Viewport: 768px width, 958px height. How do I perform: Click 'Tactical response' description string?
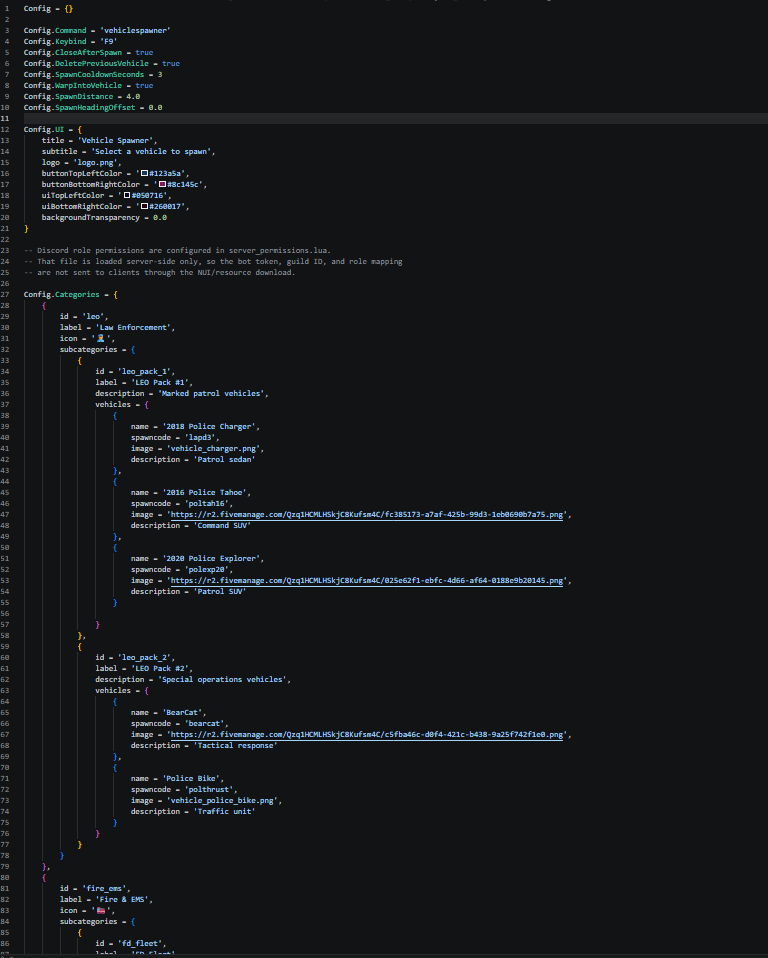(235, 745)
